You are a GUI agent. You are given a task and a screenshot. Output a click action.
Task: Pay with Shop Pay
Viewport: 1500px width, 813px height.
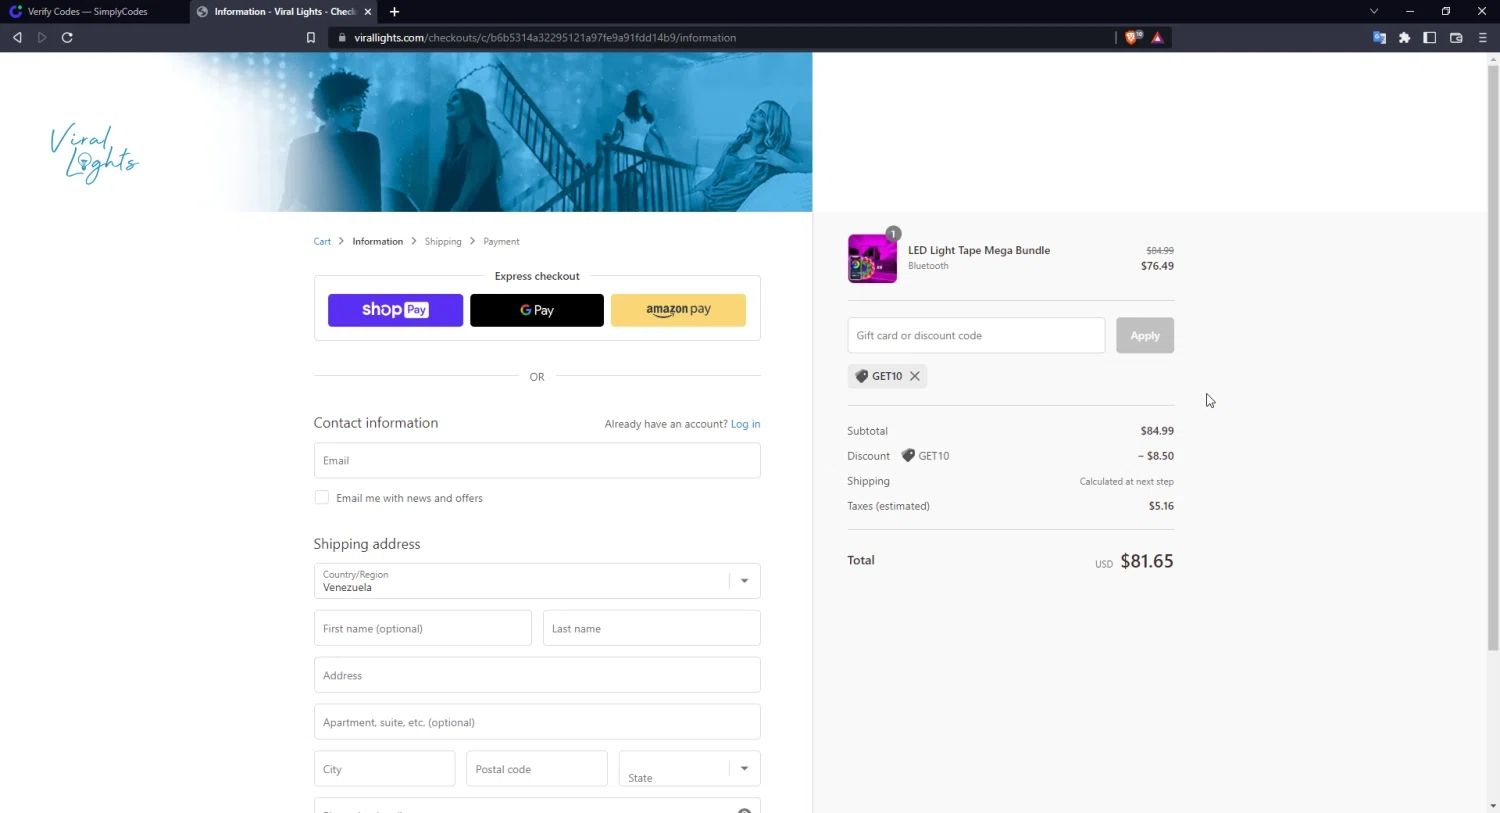pyautogui.click(x=395, y=310)
